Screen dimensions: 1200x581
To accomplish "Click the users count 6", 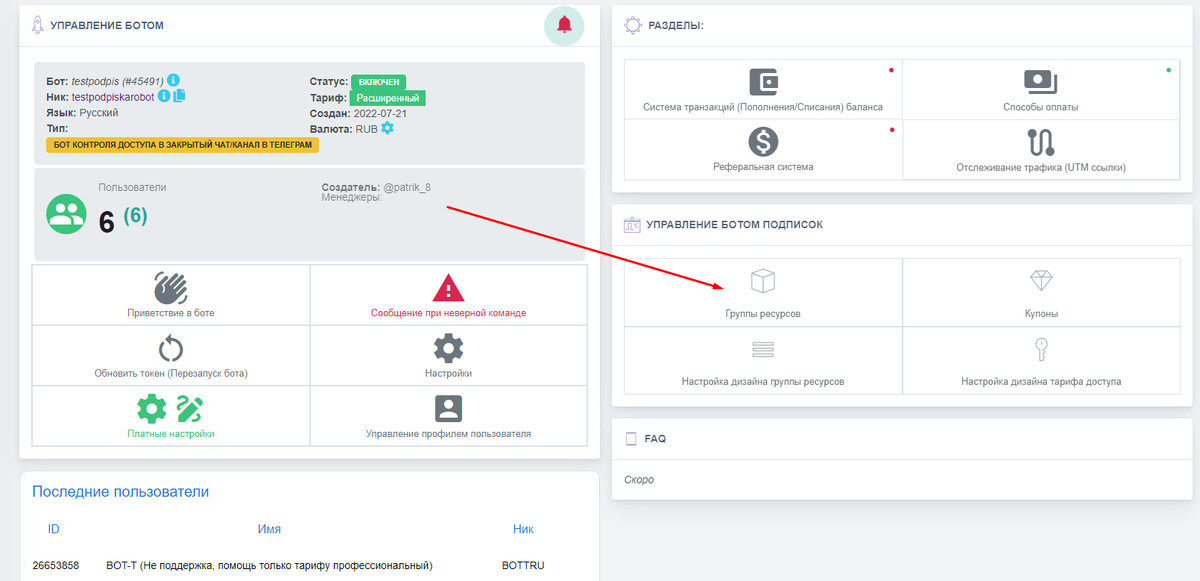I will pyautogui.click(x=107, y=222).
